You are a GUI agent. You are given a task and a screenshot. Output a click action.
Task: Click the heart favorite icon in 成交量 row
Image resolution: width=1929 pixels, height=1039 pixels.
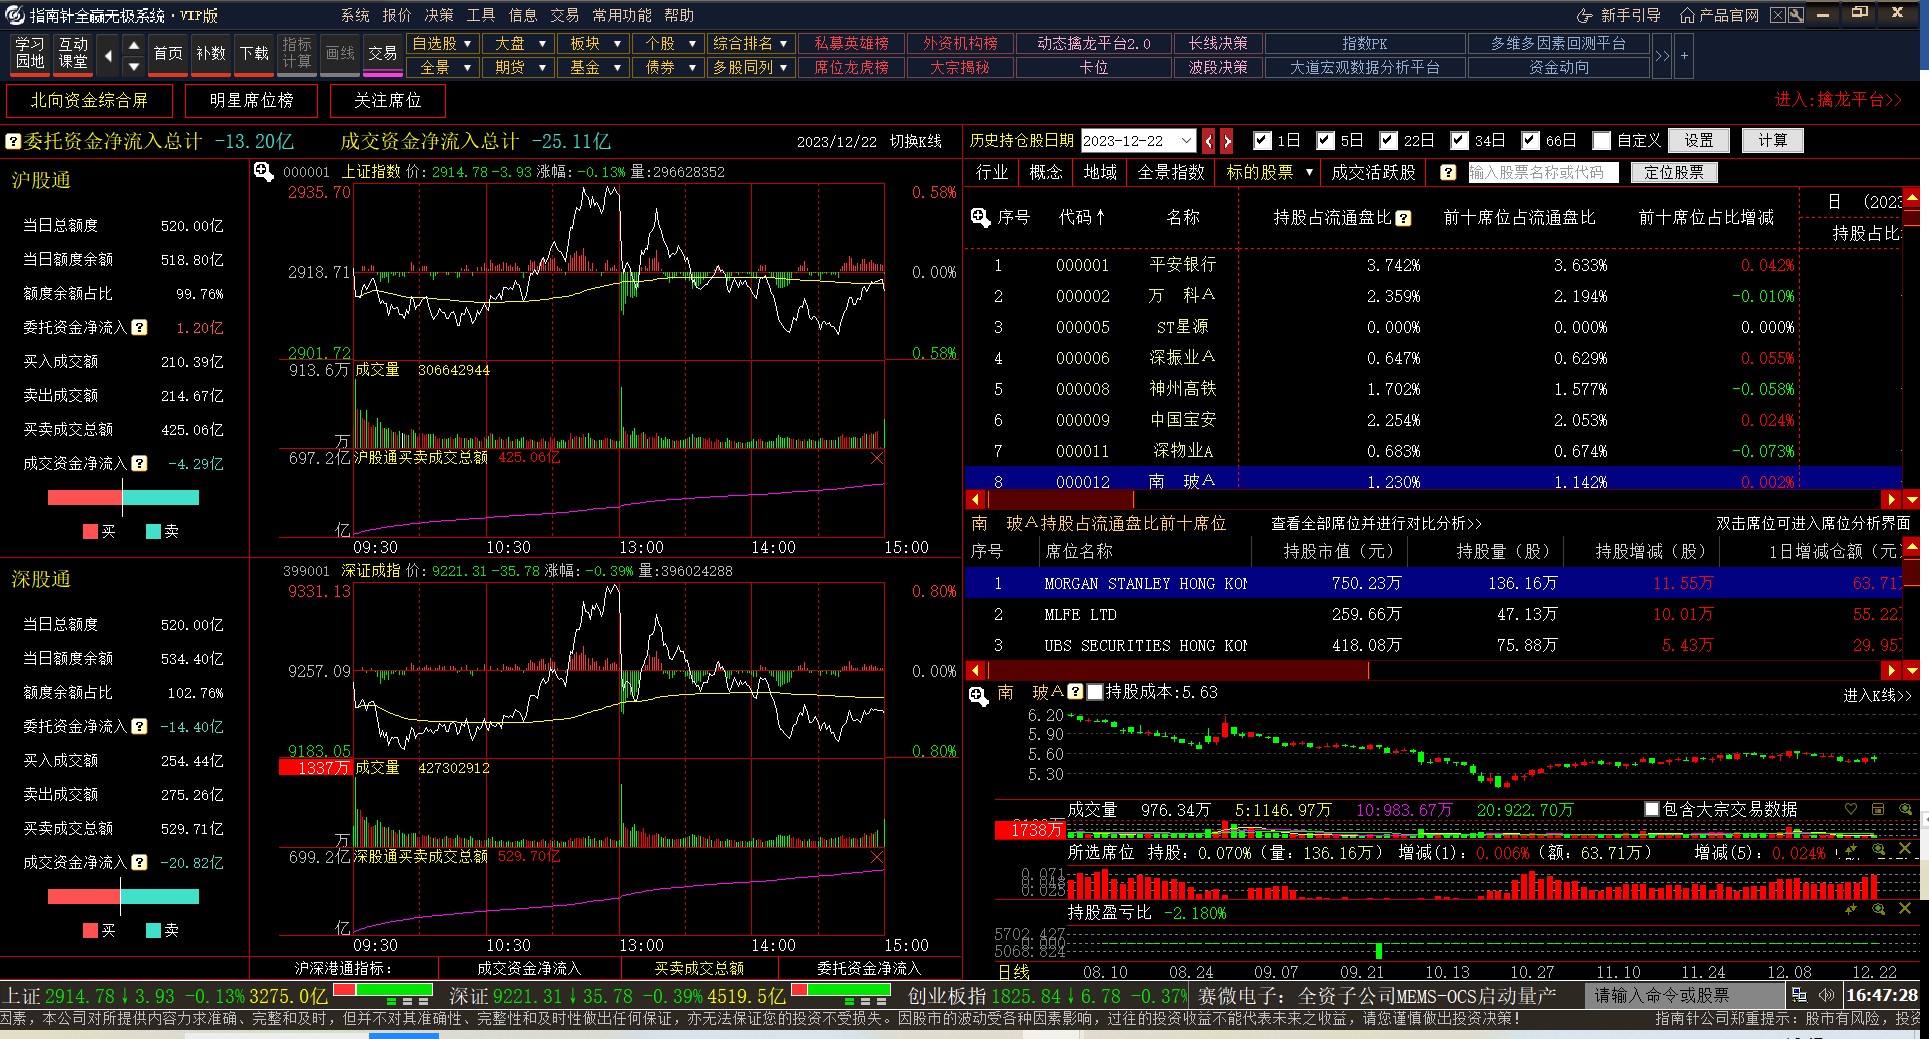1851,809
